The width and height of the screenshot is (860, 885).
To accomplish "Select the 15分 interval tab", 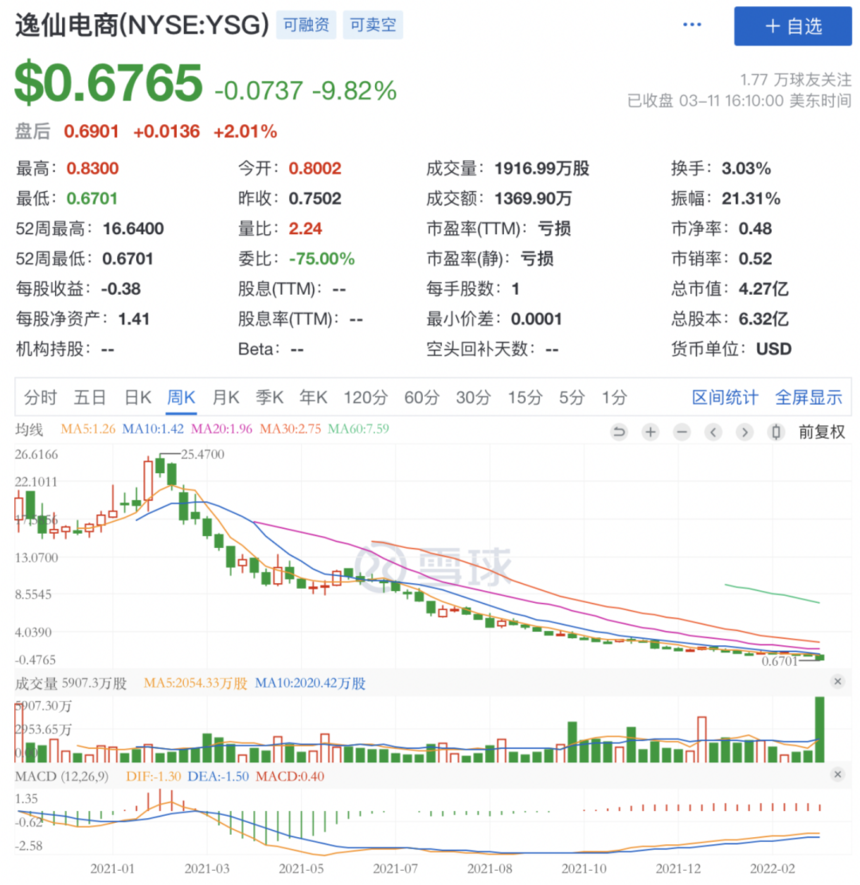I will (525, 397).
